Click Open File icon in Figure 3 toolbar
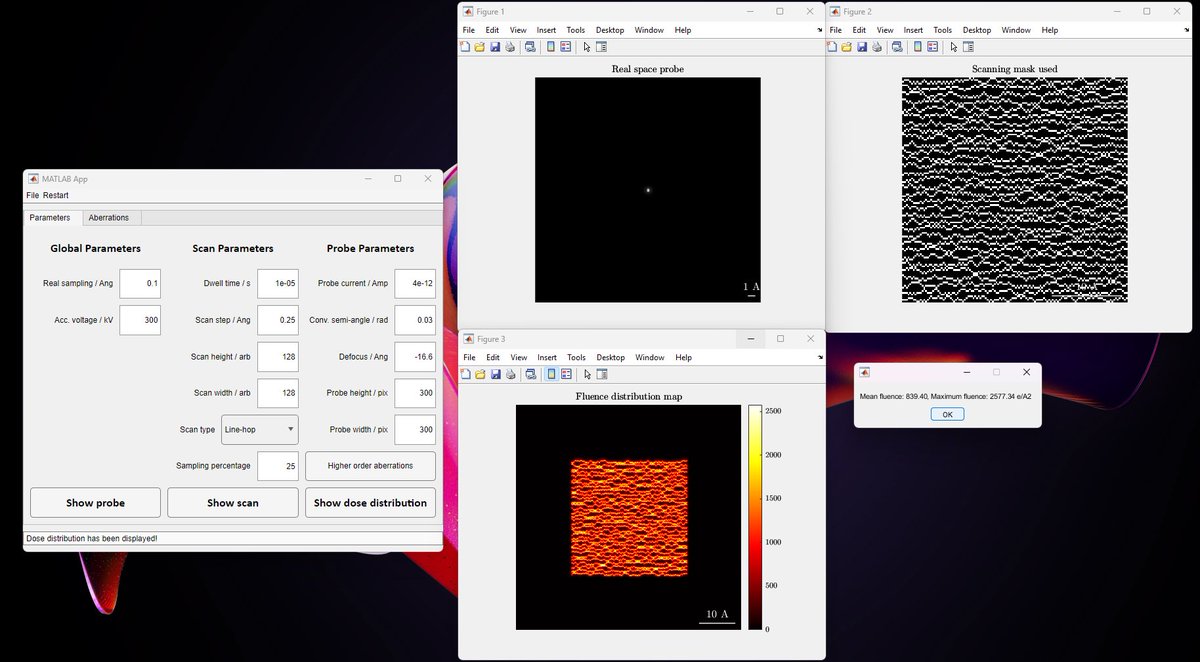This screenshot has width=1200, height=662. click(x=479, y=374)
